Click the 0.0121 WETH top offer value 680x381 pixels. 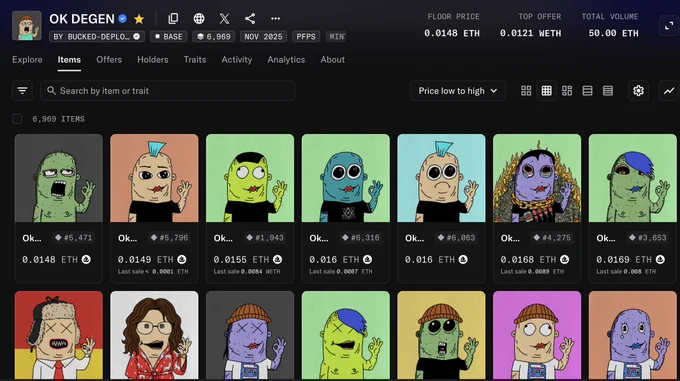(x=530, y=33)
